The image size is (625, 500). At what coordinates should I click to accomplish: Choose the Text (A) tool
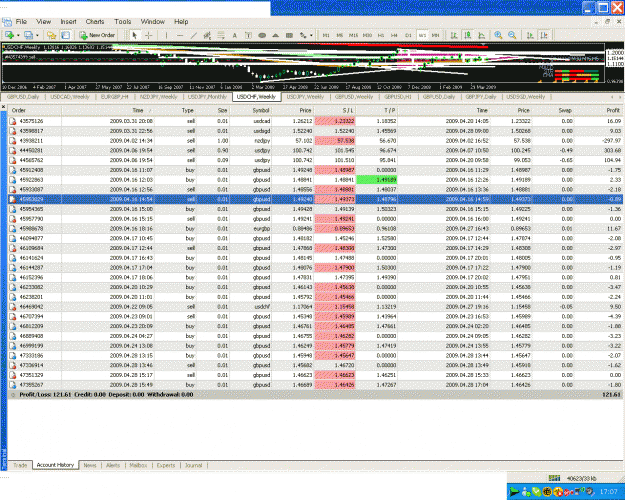pos(234,35)
